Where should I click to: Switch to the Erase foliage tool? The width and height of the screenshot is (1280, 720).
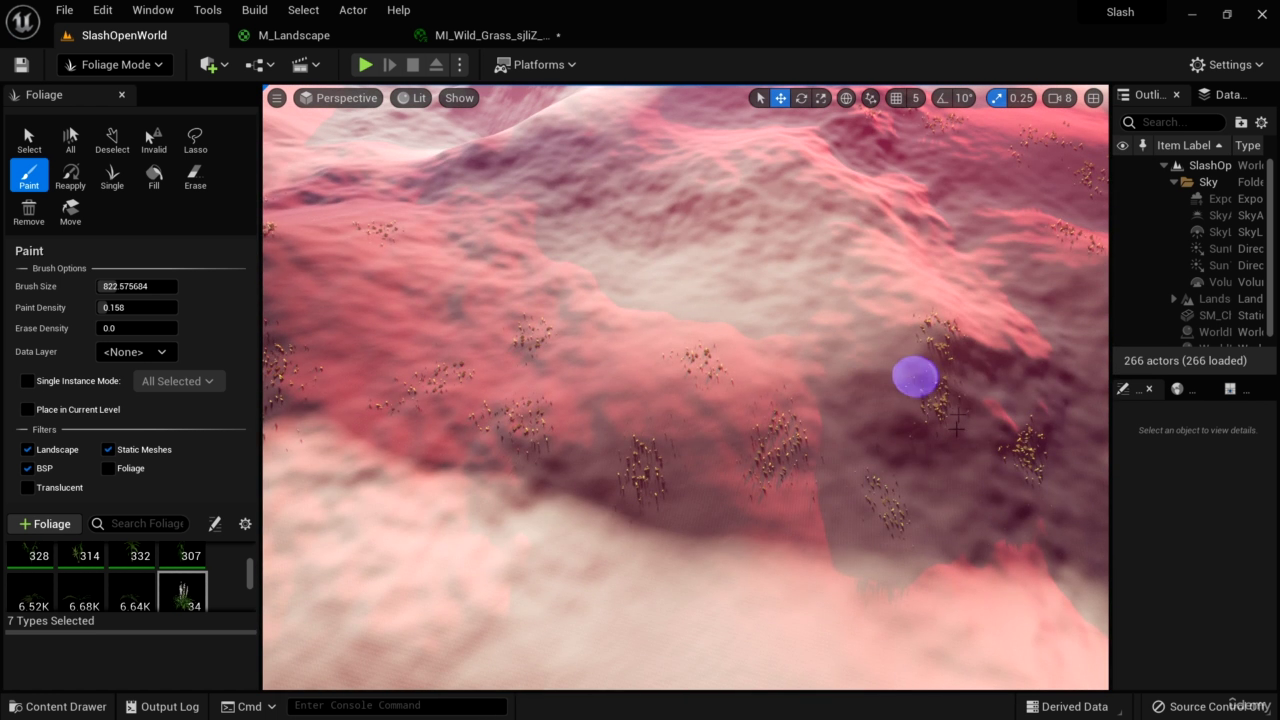coord(195,176)
